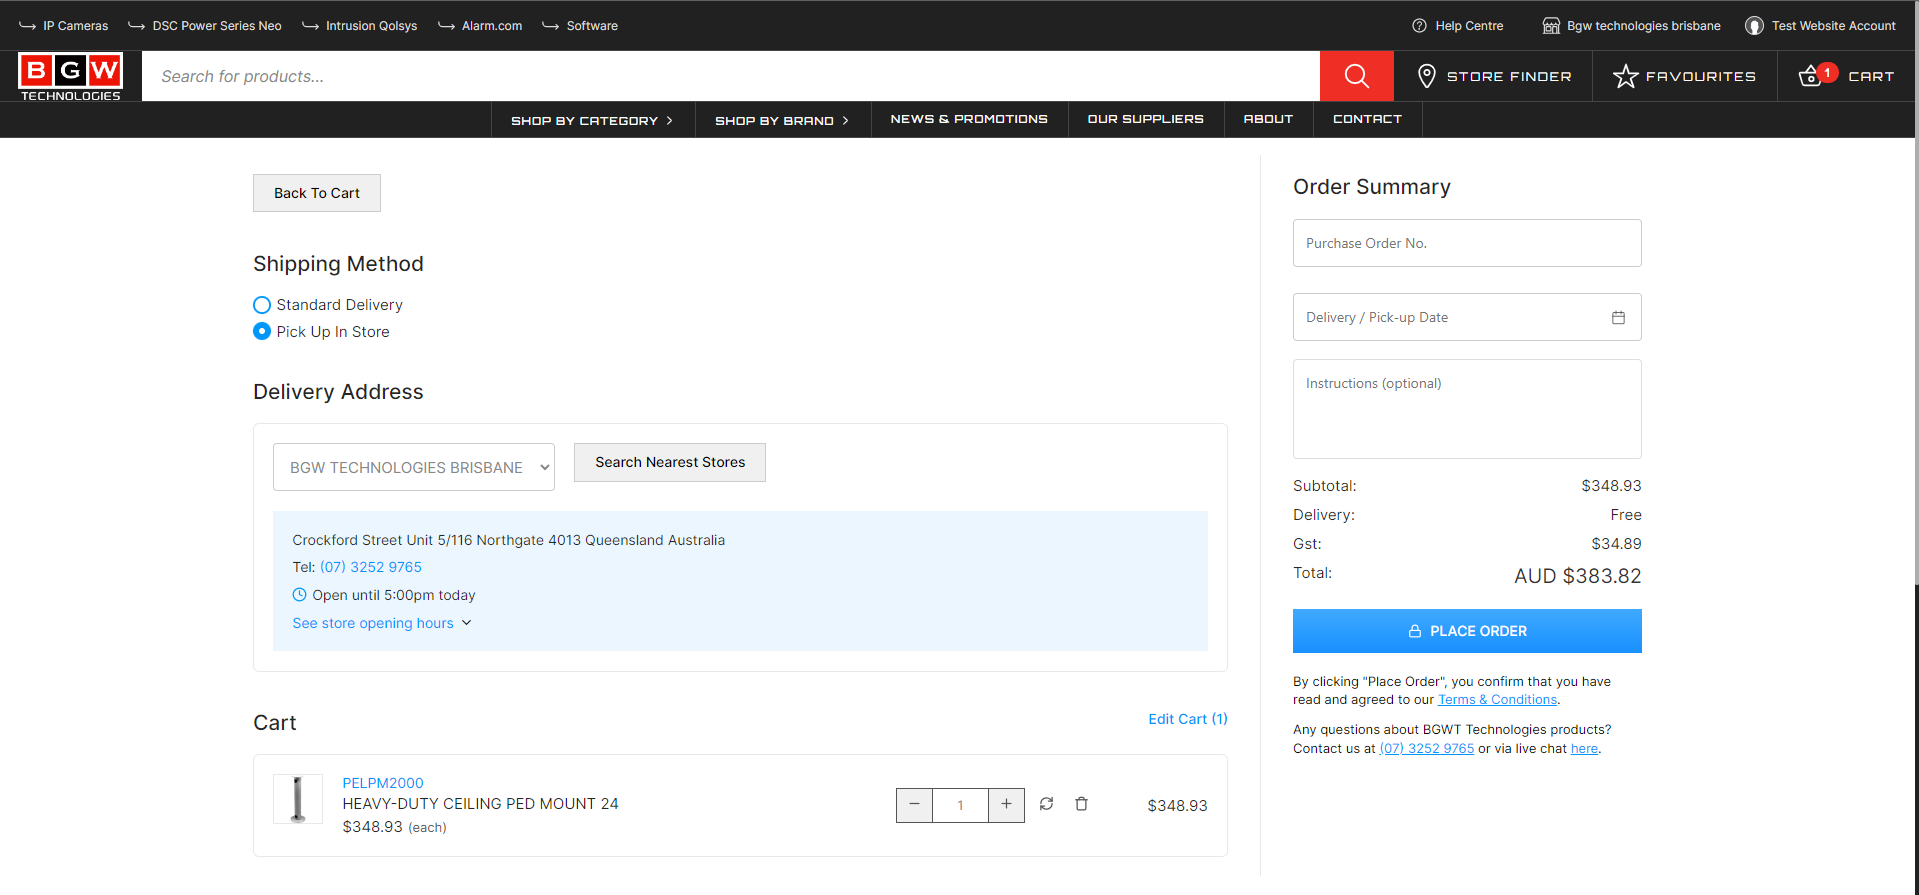
Task: Open live chat 'here' link
Action: (1584, 749)
